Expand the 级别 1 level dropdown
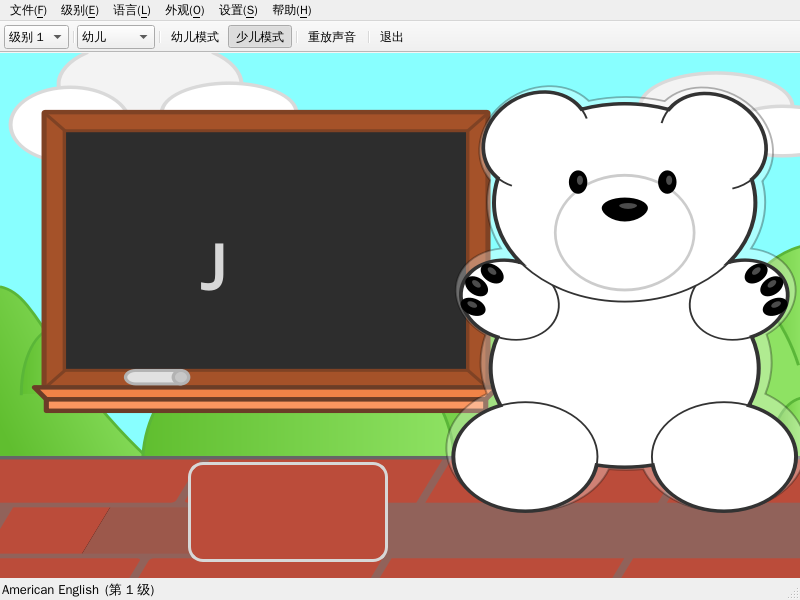The width and height of the screenshot is (800, 600). 36,37
